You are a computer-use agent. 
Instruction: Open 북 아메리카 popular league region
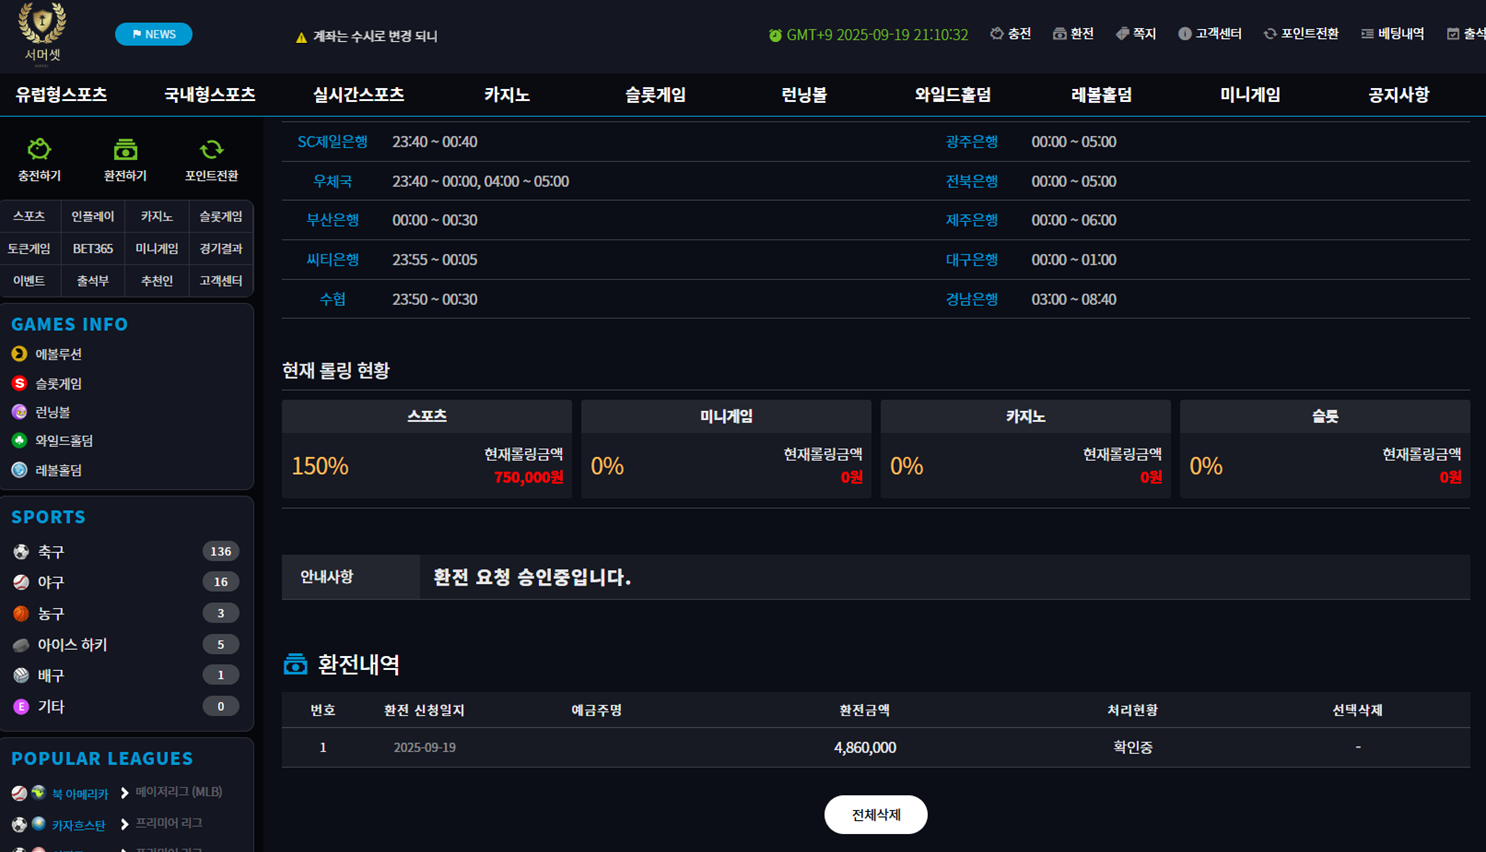click(x=79, y=794)
